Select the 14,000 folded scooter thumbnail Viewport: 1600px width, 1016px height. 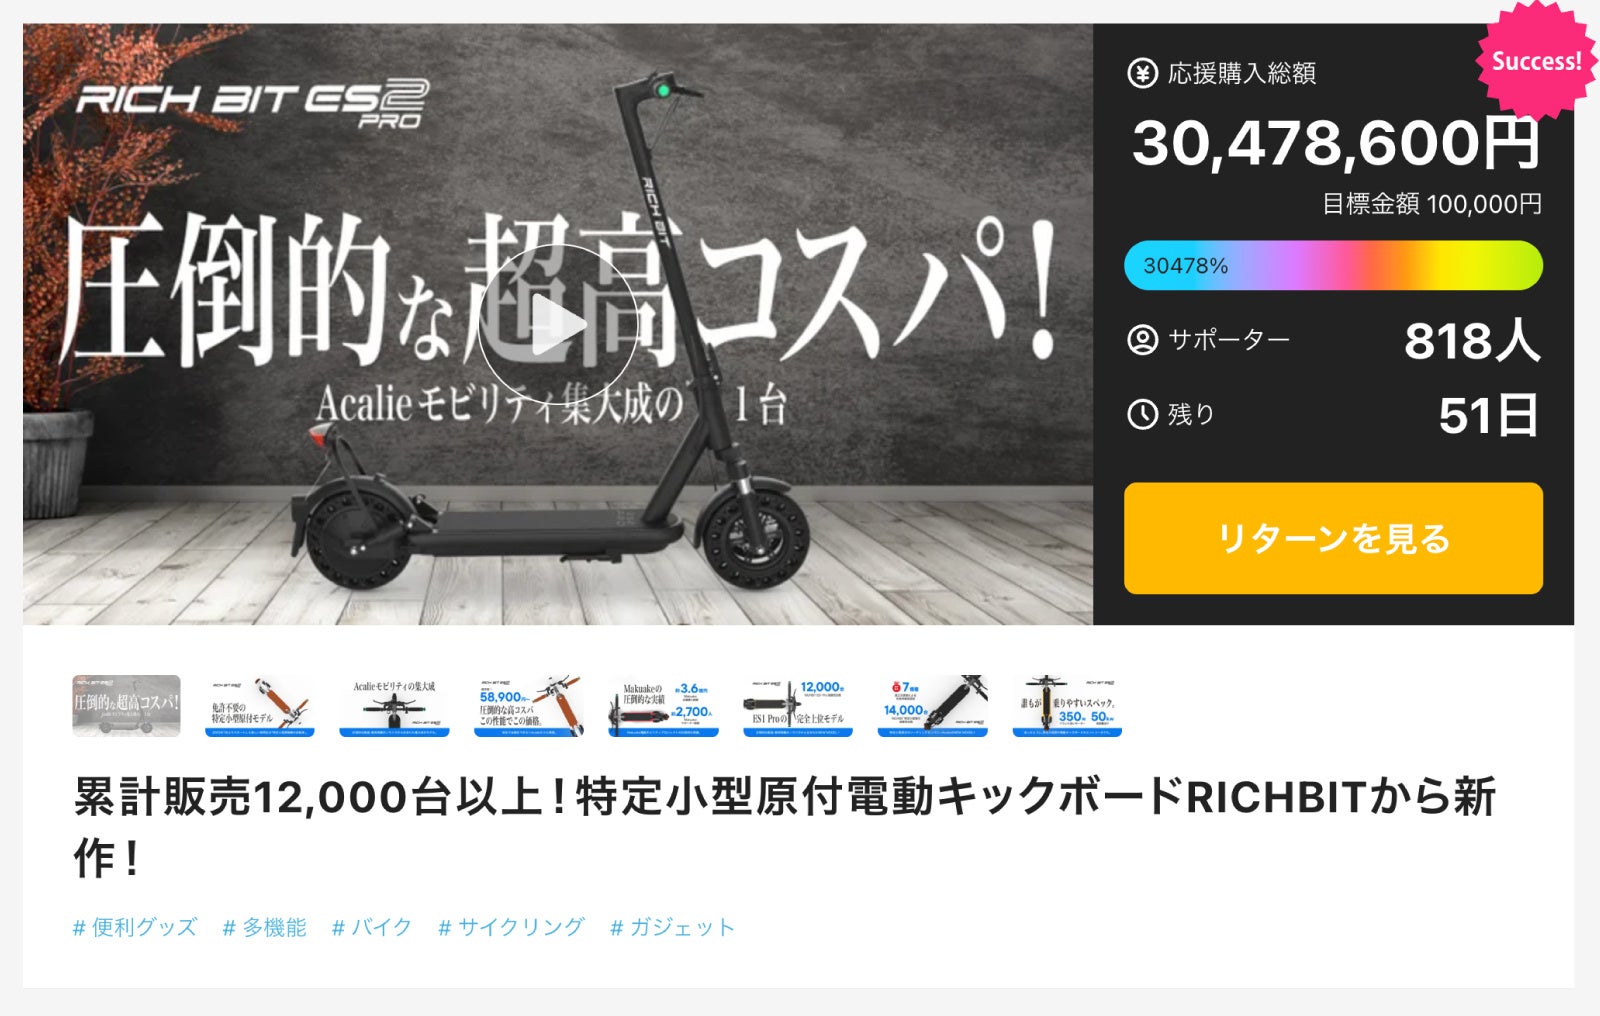(x=932, y=706)
